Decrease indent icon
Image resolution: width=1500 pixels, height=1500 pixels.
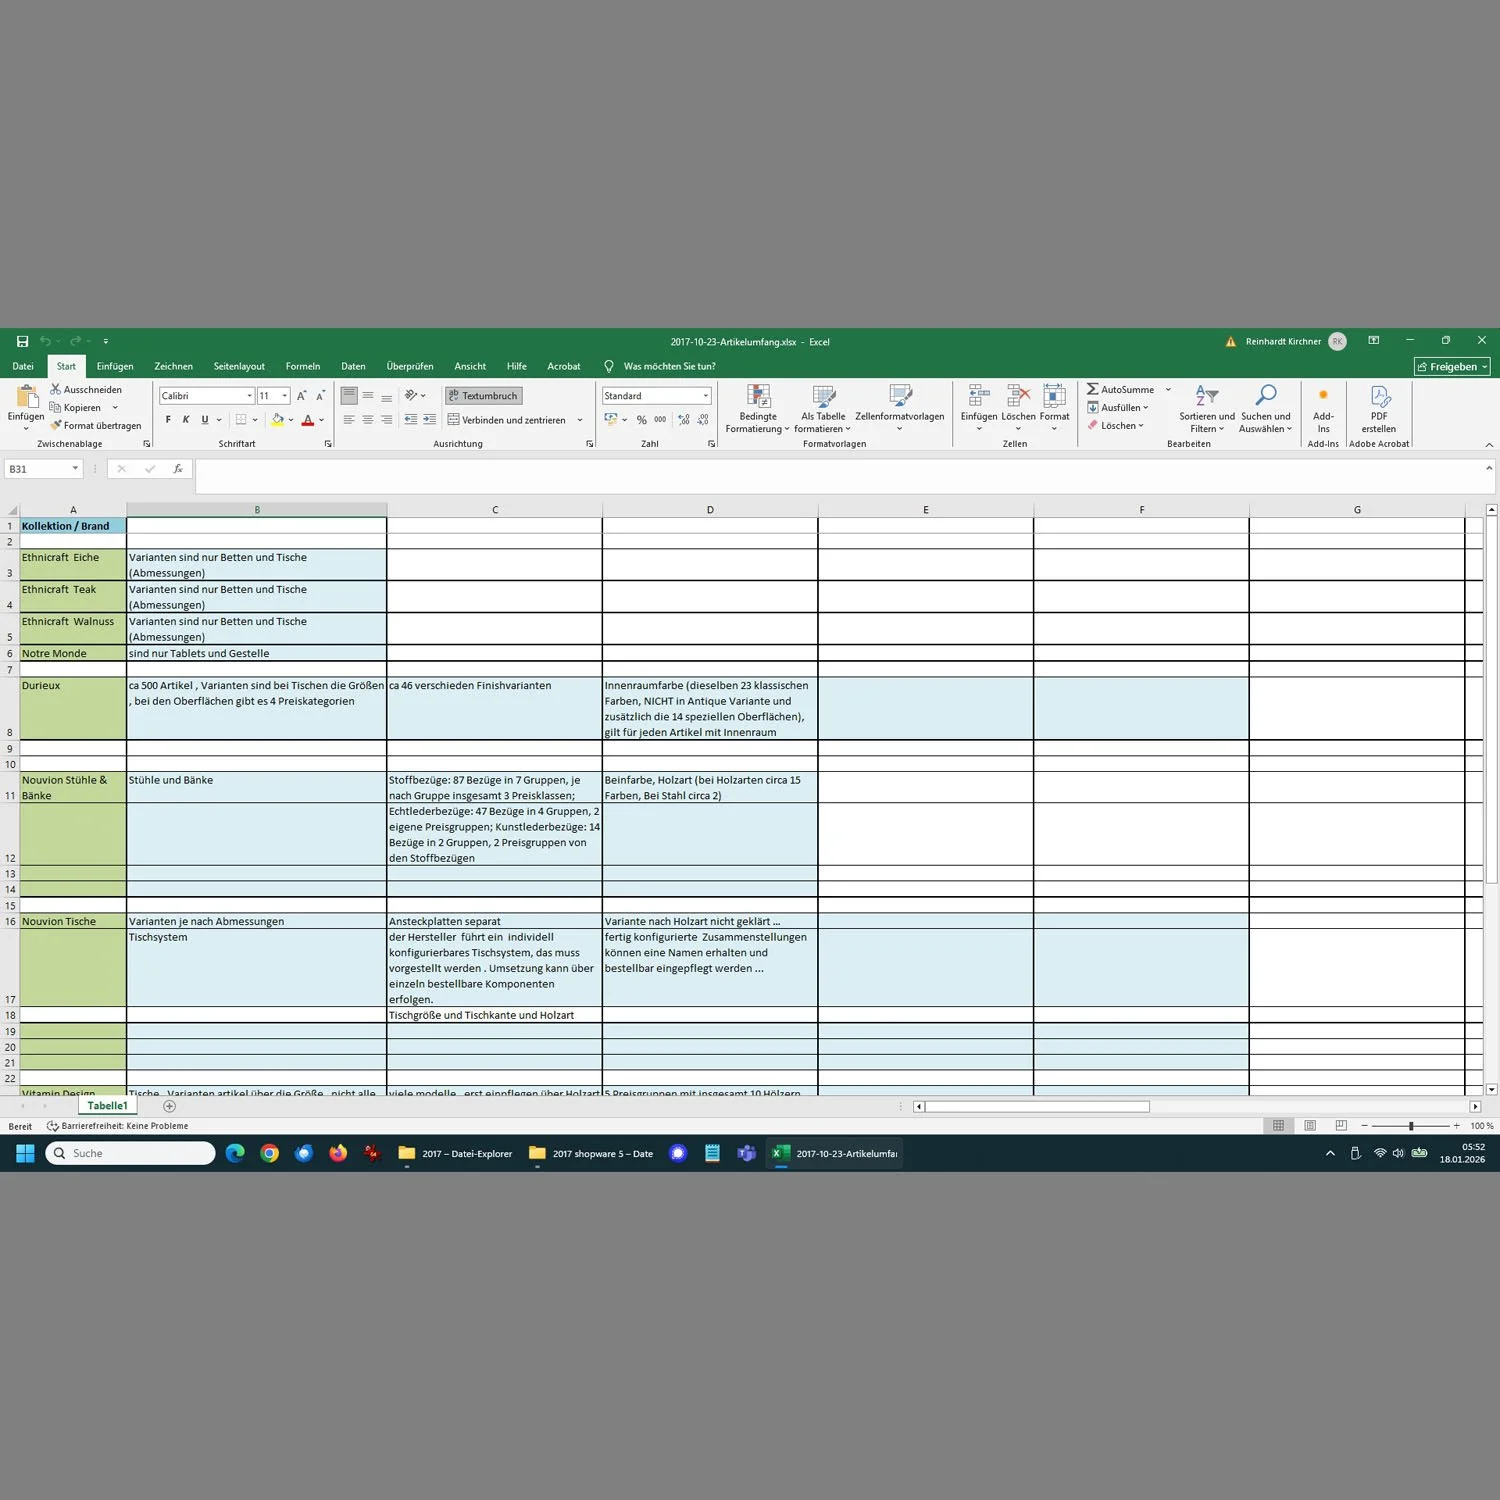[410, 420]
